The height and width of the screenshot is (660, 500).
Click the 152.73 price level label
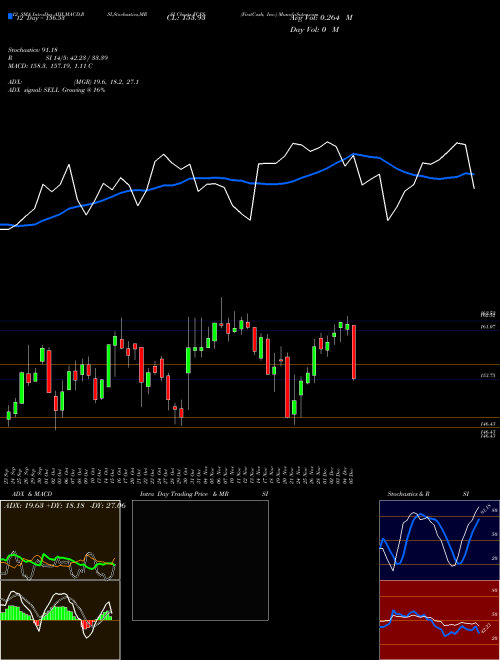coord(488,375)
